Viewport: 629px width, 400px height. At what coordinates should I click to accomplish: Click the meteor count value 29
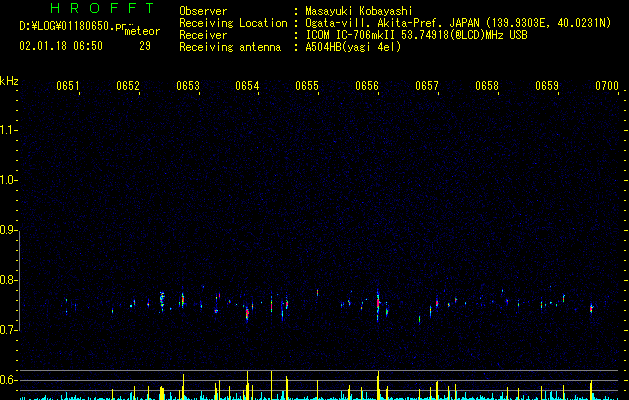pos(145,46)
